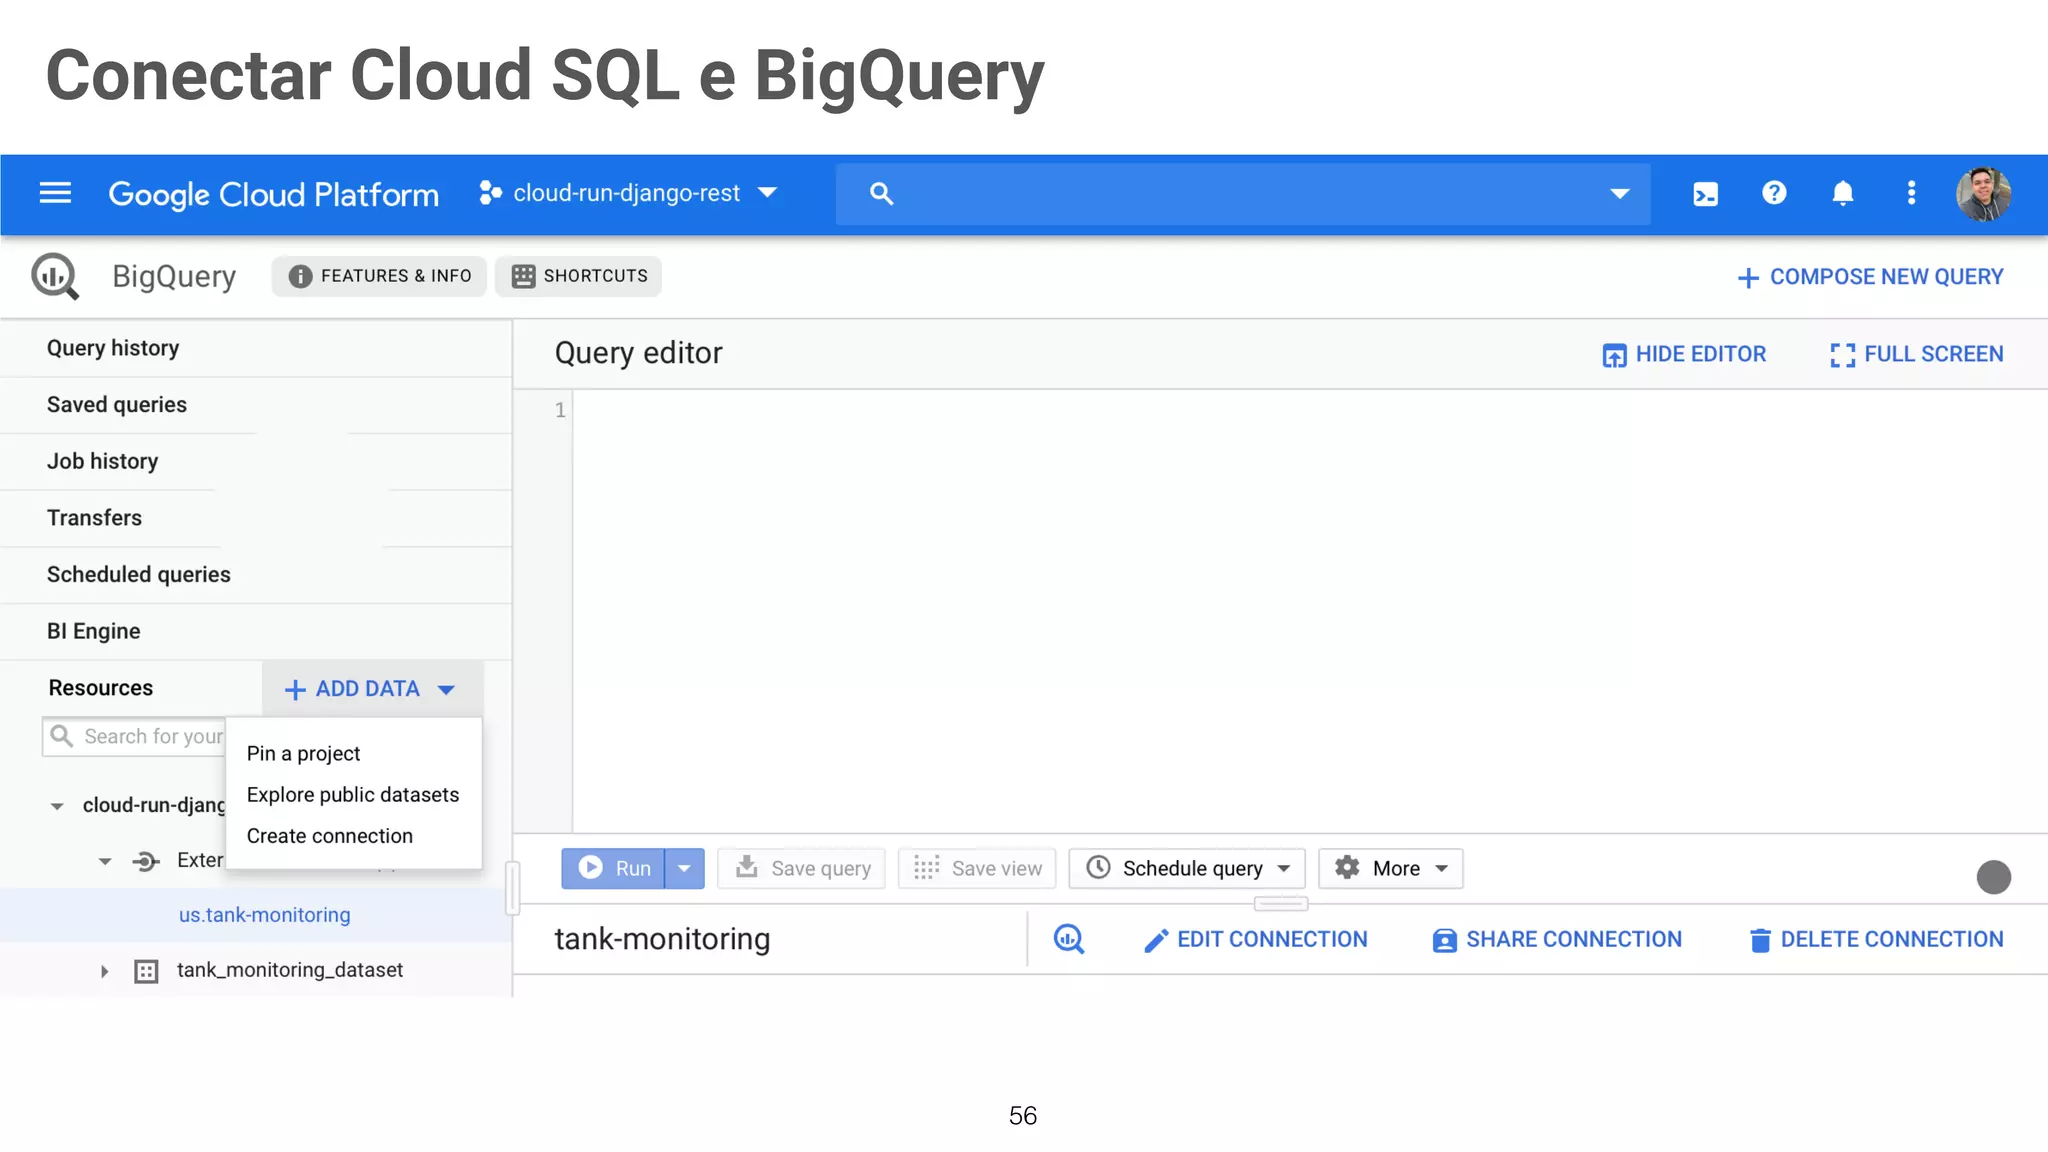The width and height of the screenshot is (2048, 1152).
Task: Activate Cloud Shell terminal icon
Action: click(x=1705, y=194)
